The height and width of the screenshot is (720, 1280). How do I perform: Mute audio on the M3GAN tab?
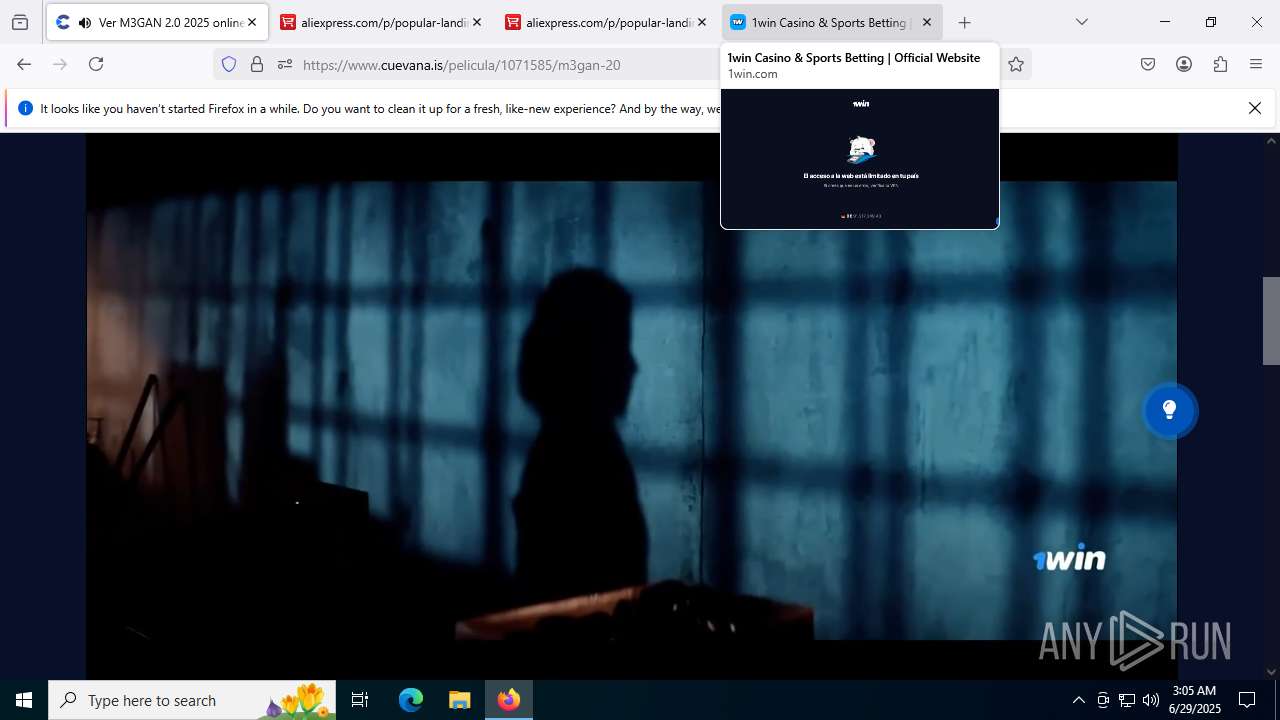(84, 22)
